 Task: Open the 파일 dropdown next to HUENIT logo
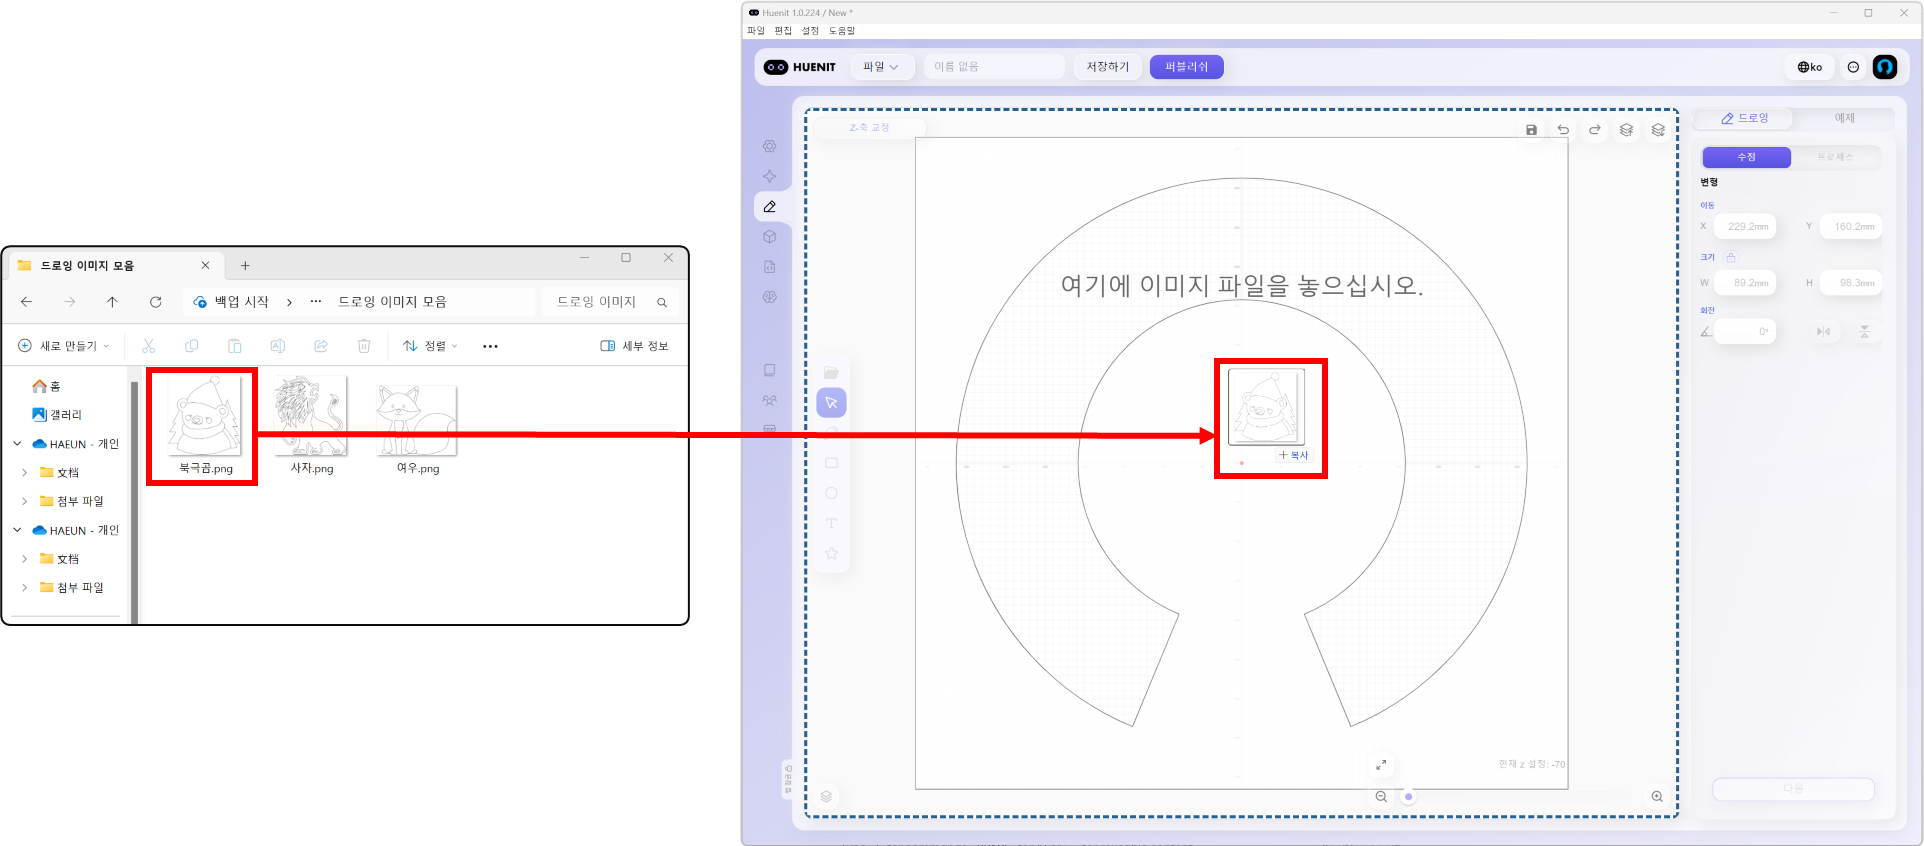[x=881, y=67]
